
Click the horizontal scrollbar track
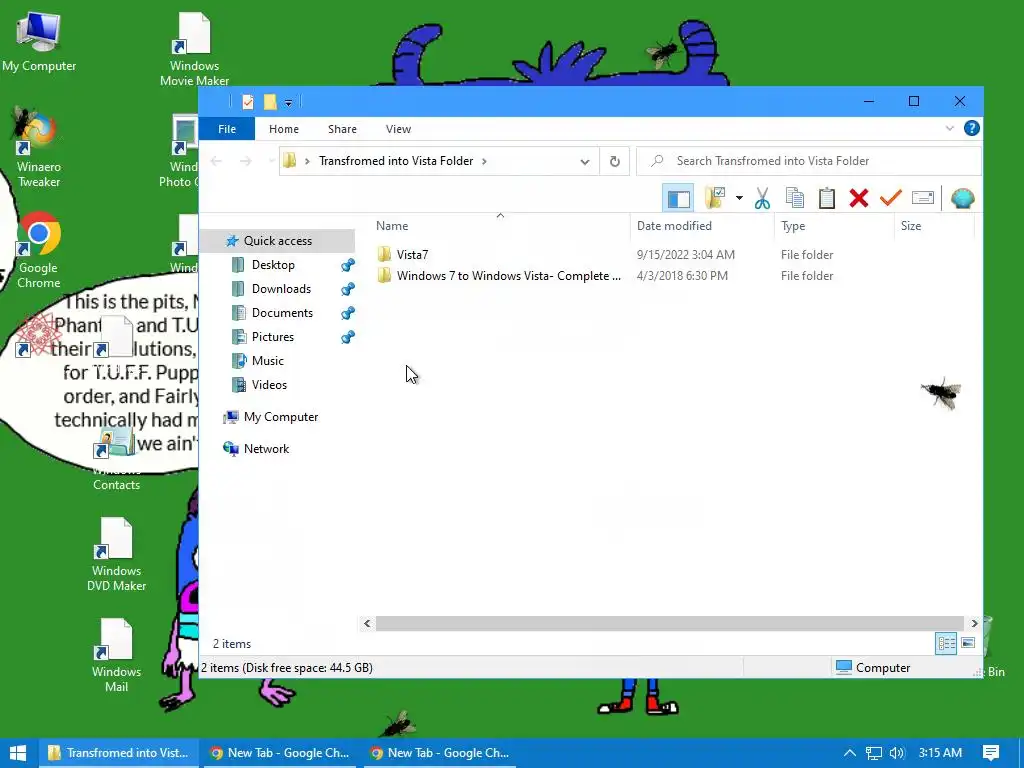click(x=670, y=624)
